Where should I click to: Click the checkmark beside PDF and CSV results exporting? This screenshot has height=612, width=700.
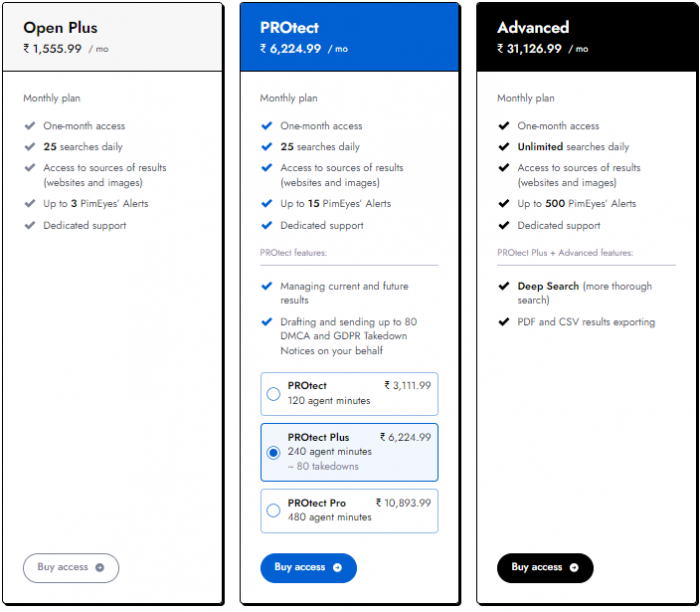504,322
